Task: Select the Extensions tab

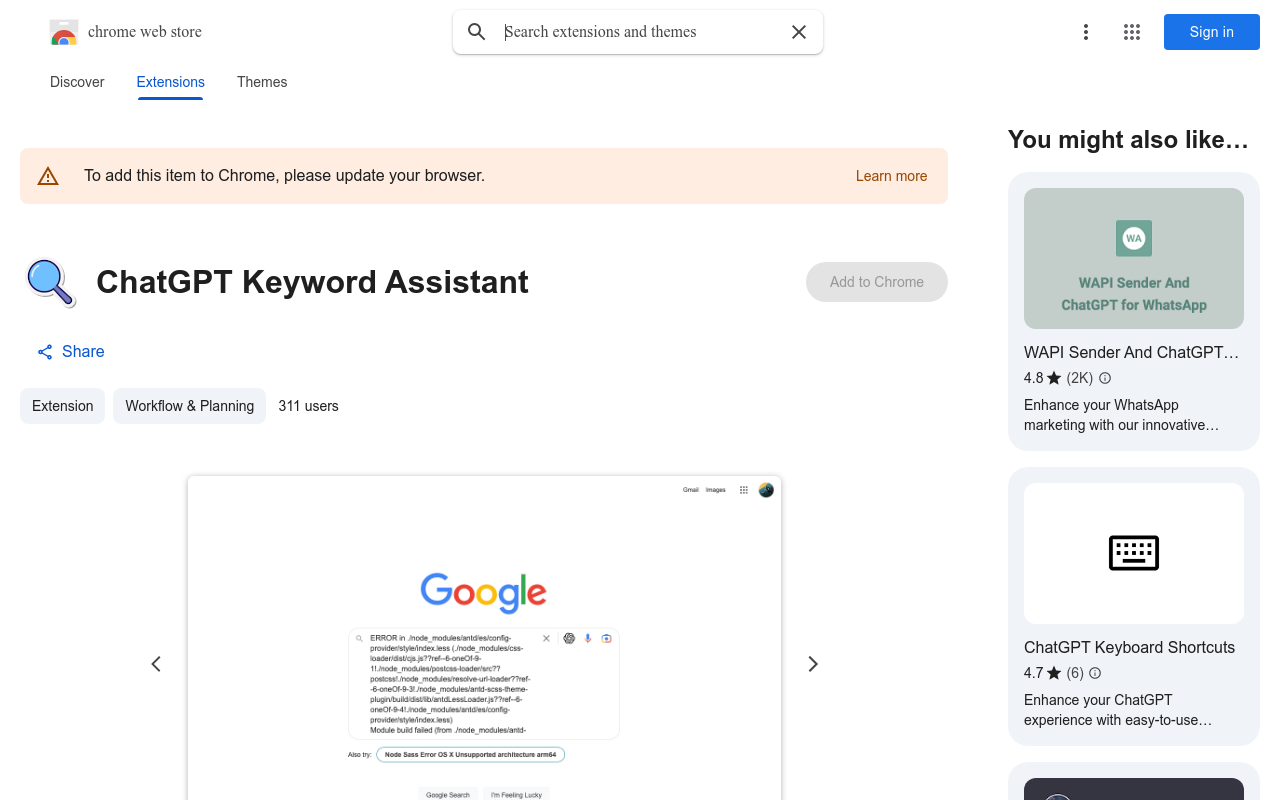Action: coord(171,82)
